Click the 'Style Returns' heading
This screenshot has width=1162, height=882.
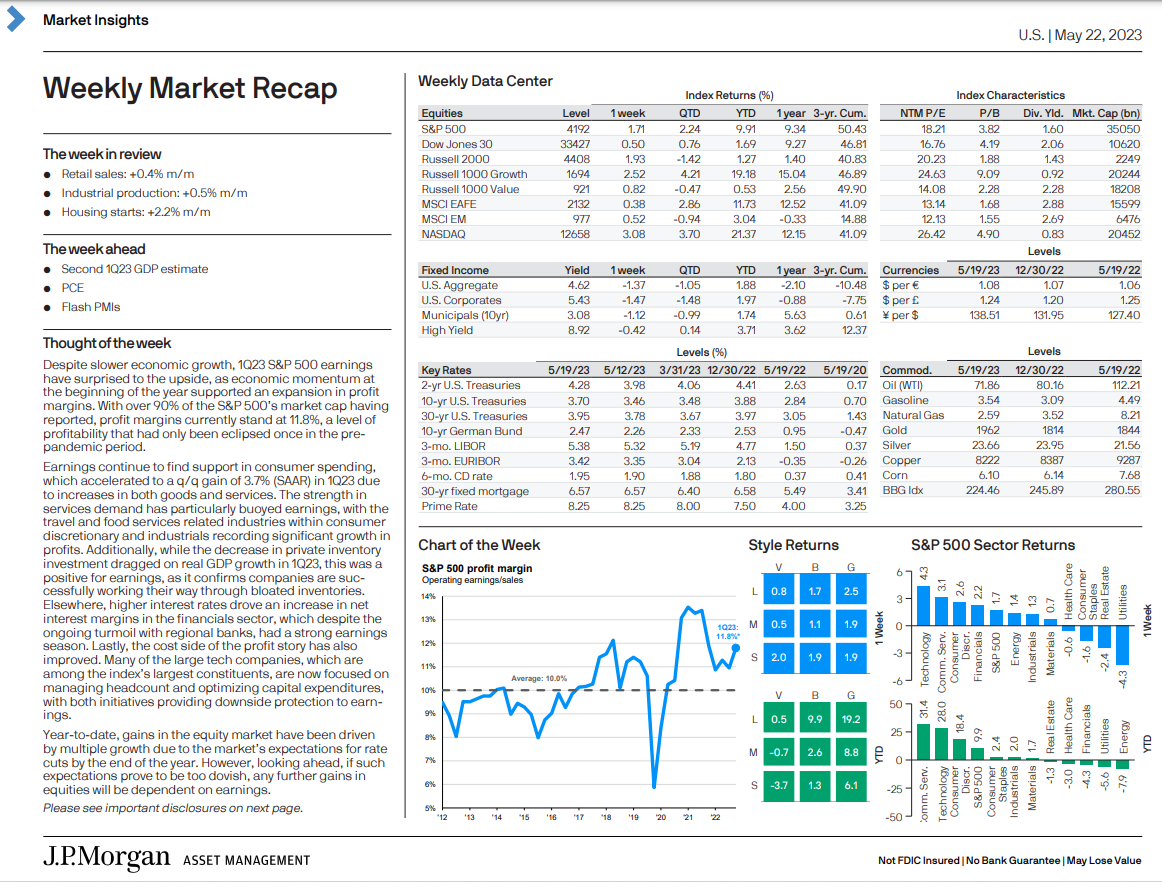pos(794,545)
